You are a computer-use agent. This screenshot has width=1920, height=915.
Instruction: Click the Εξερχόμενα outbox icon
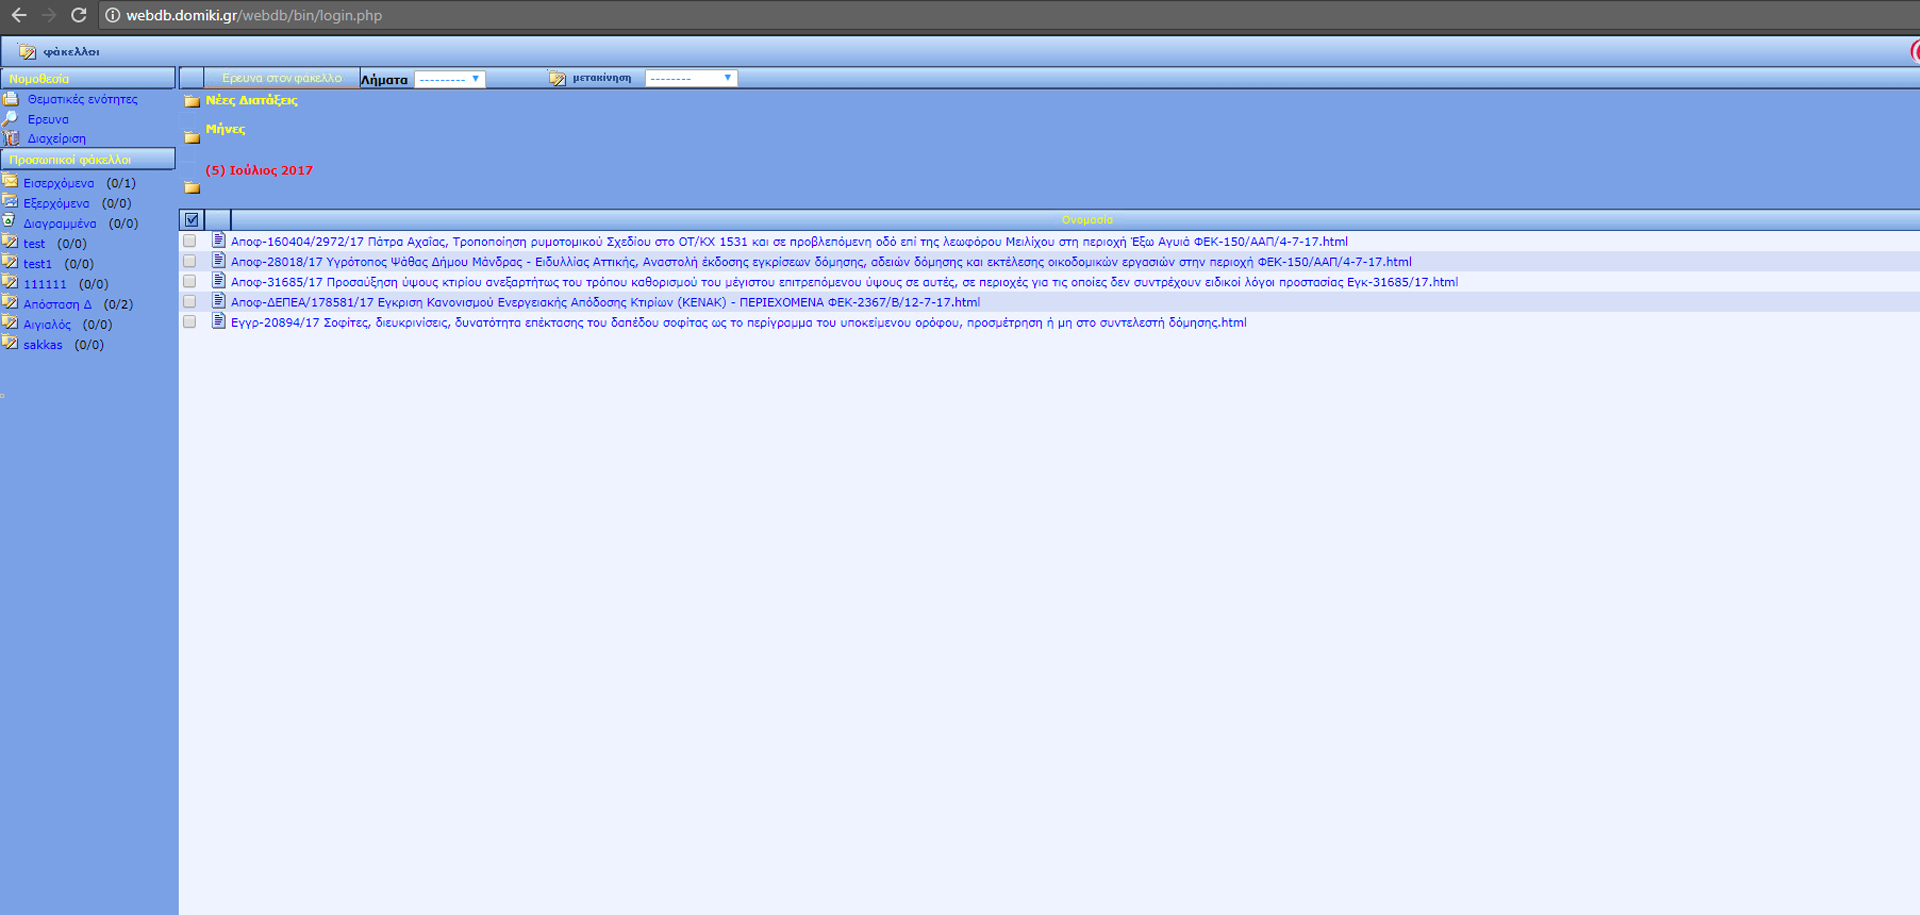point(10,202)
